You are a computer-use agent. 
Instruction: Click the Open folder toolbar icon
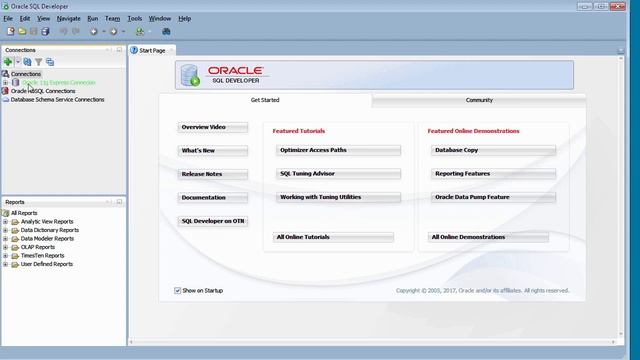[22, 31]
